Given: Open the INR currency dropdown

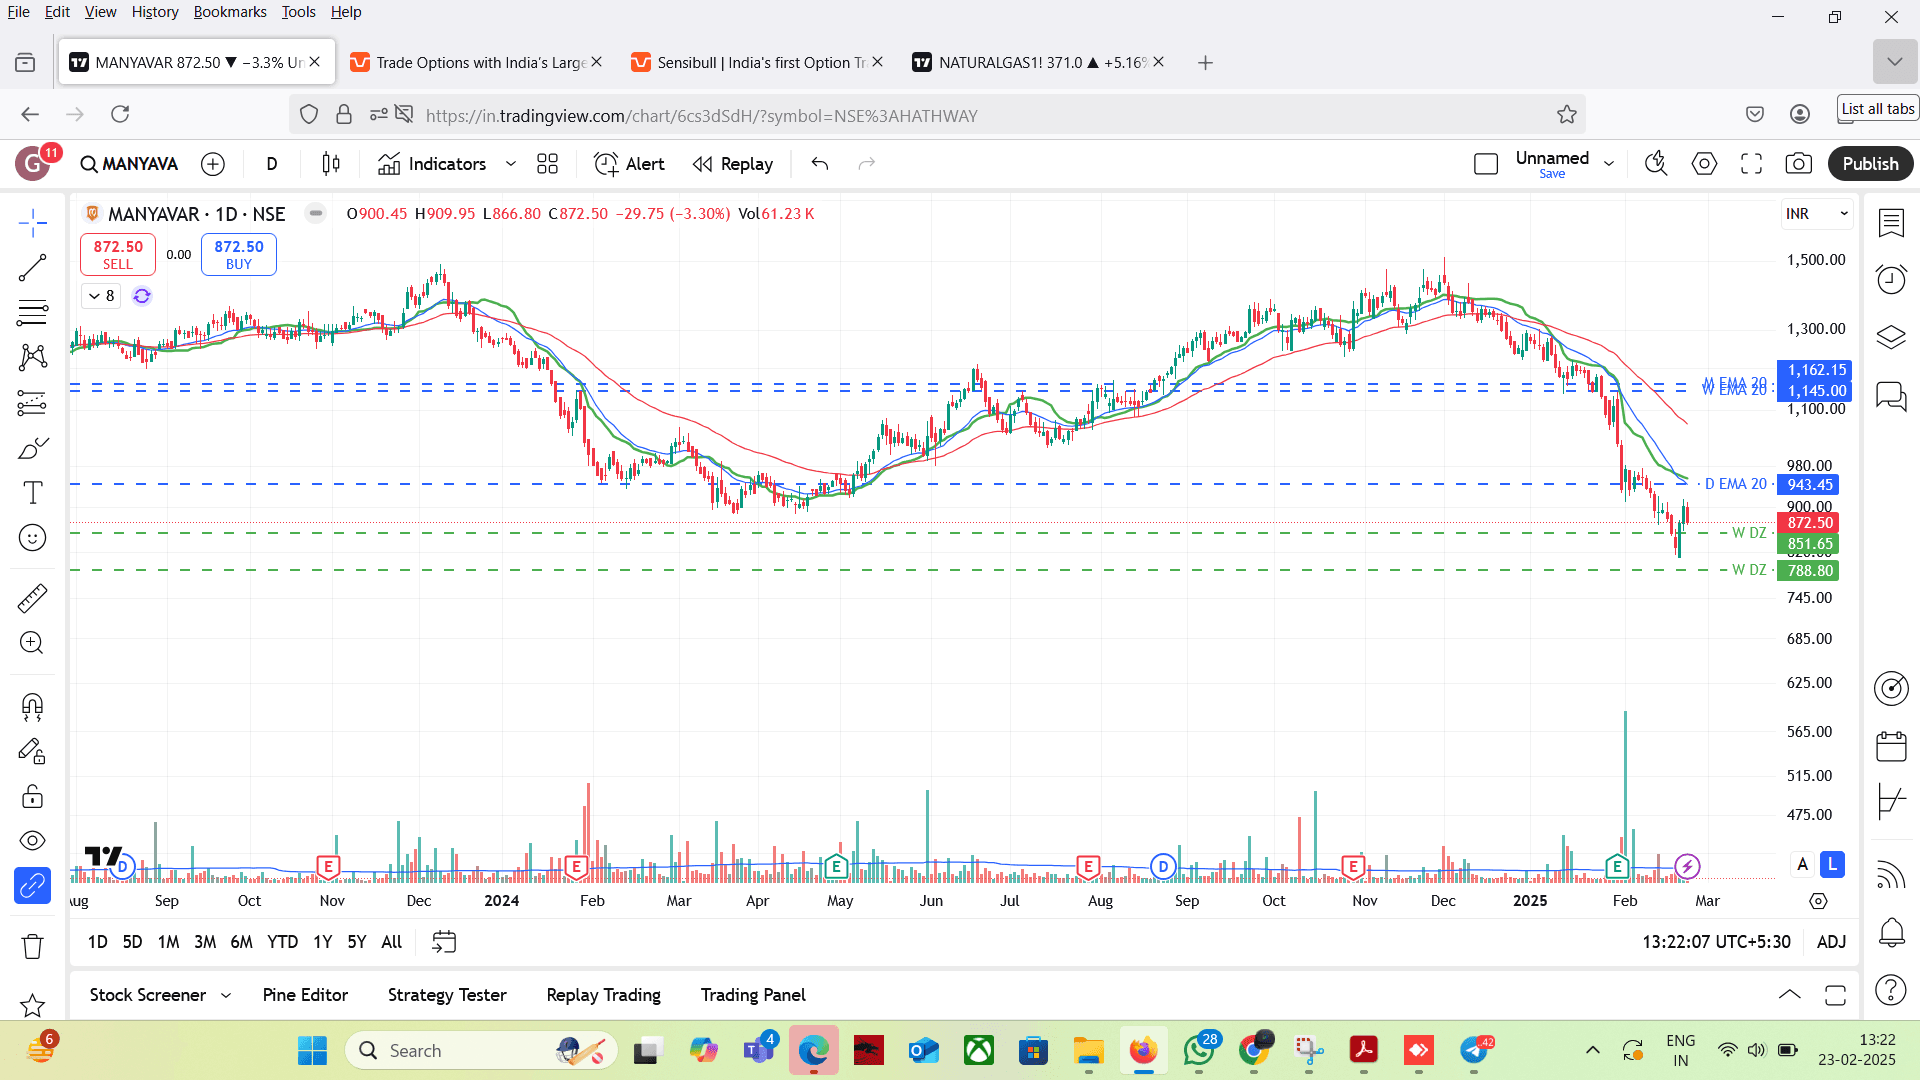Looking at the screenshot, I should pos(1817,214).
